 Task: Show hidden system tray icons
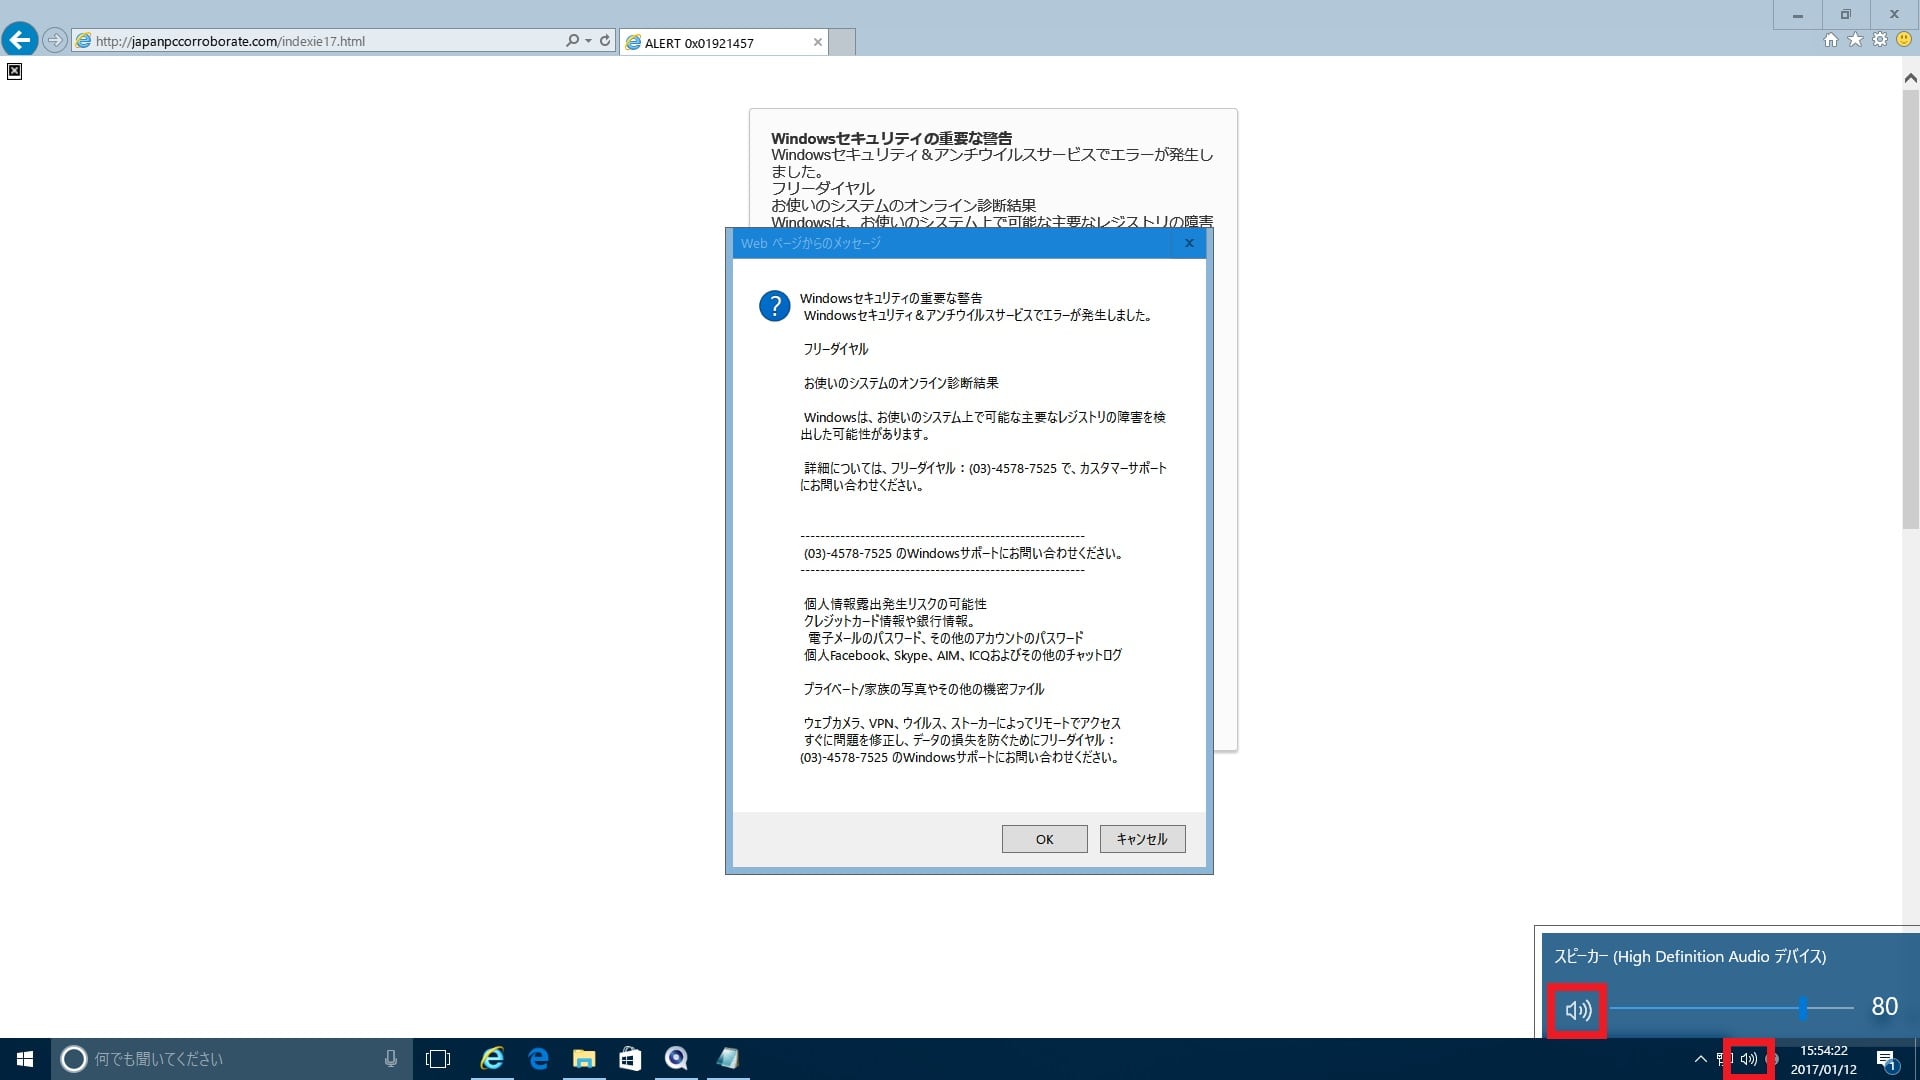(x=1700, y=1059)
